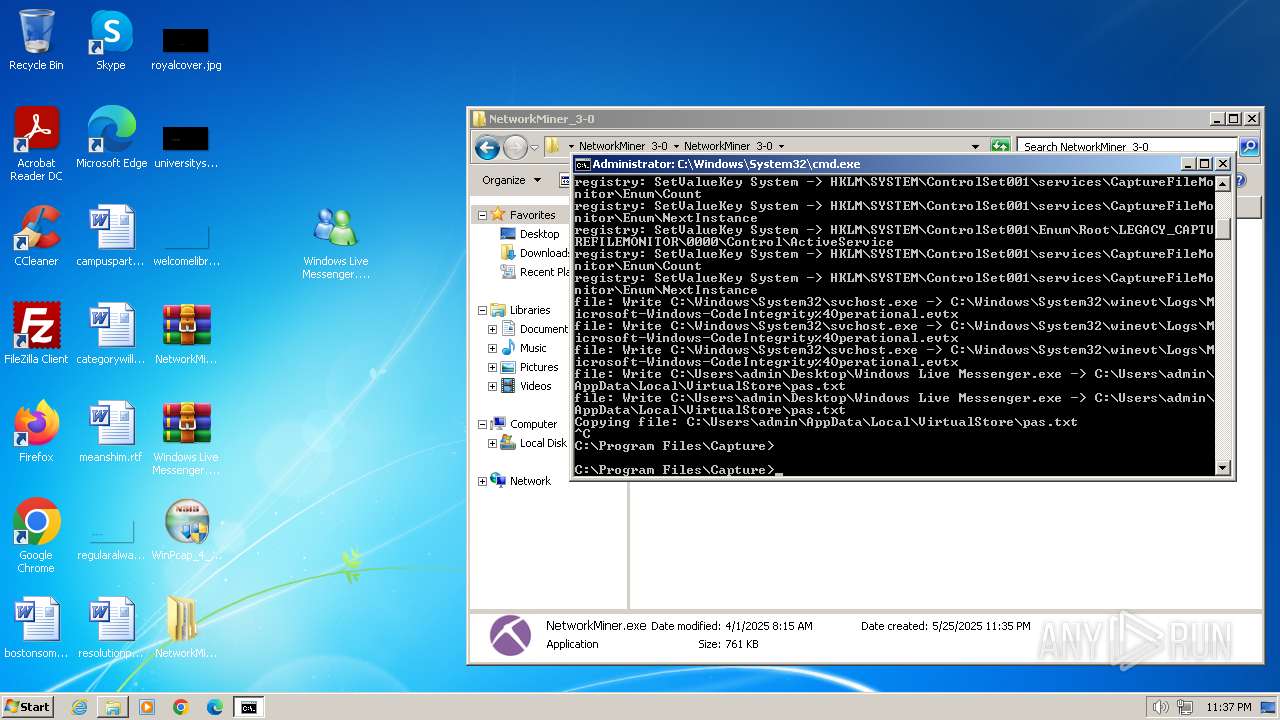The image size is (1280, 720).
Task: Expand the Local Disk node
Action: pos(492,443)
